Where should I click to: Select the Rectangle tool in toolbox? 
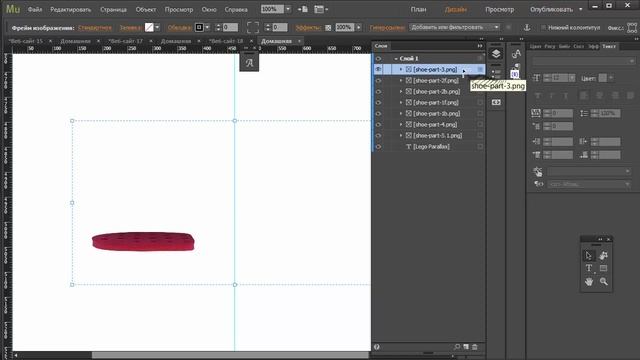point(603,268)
